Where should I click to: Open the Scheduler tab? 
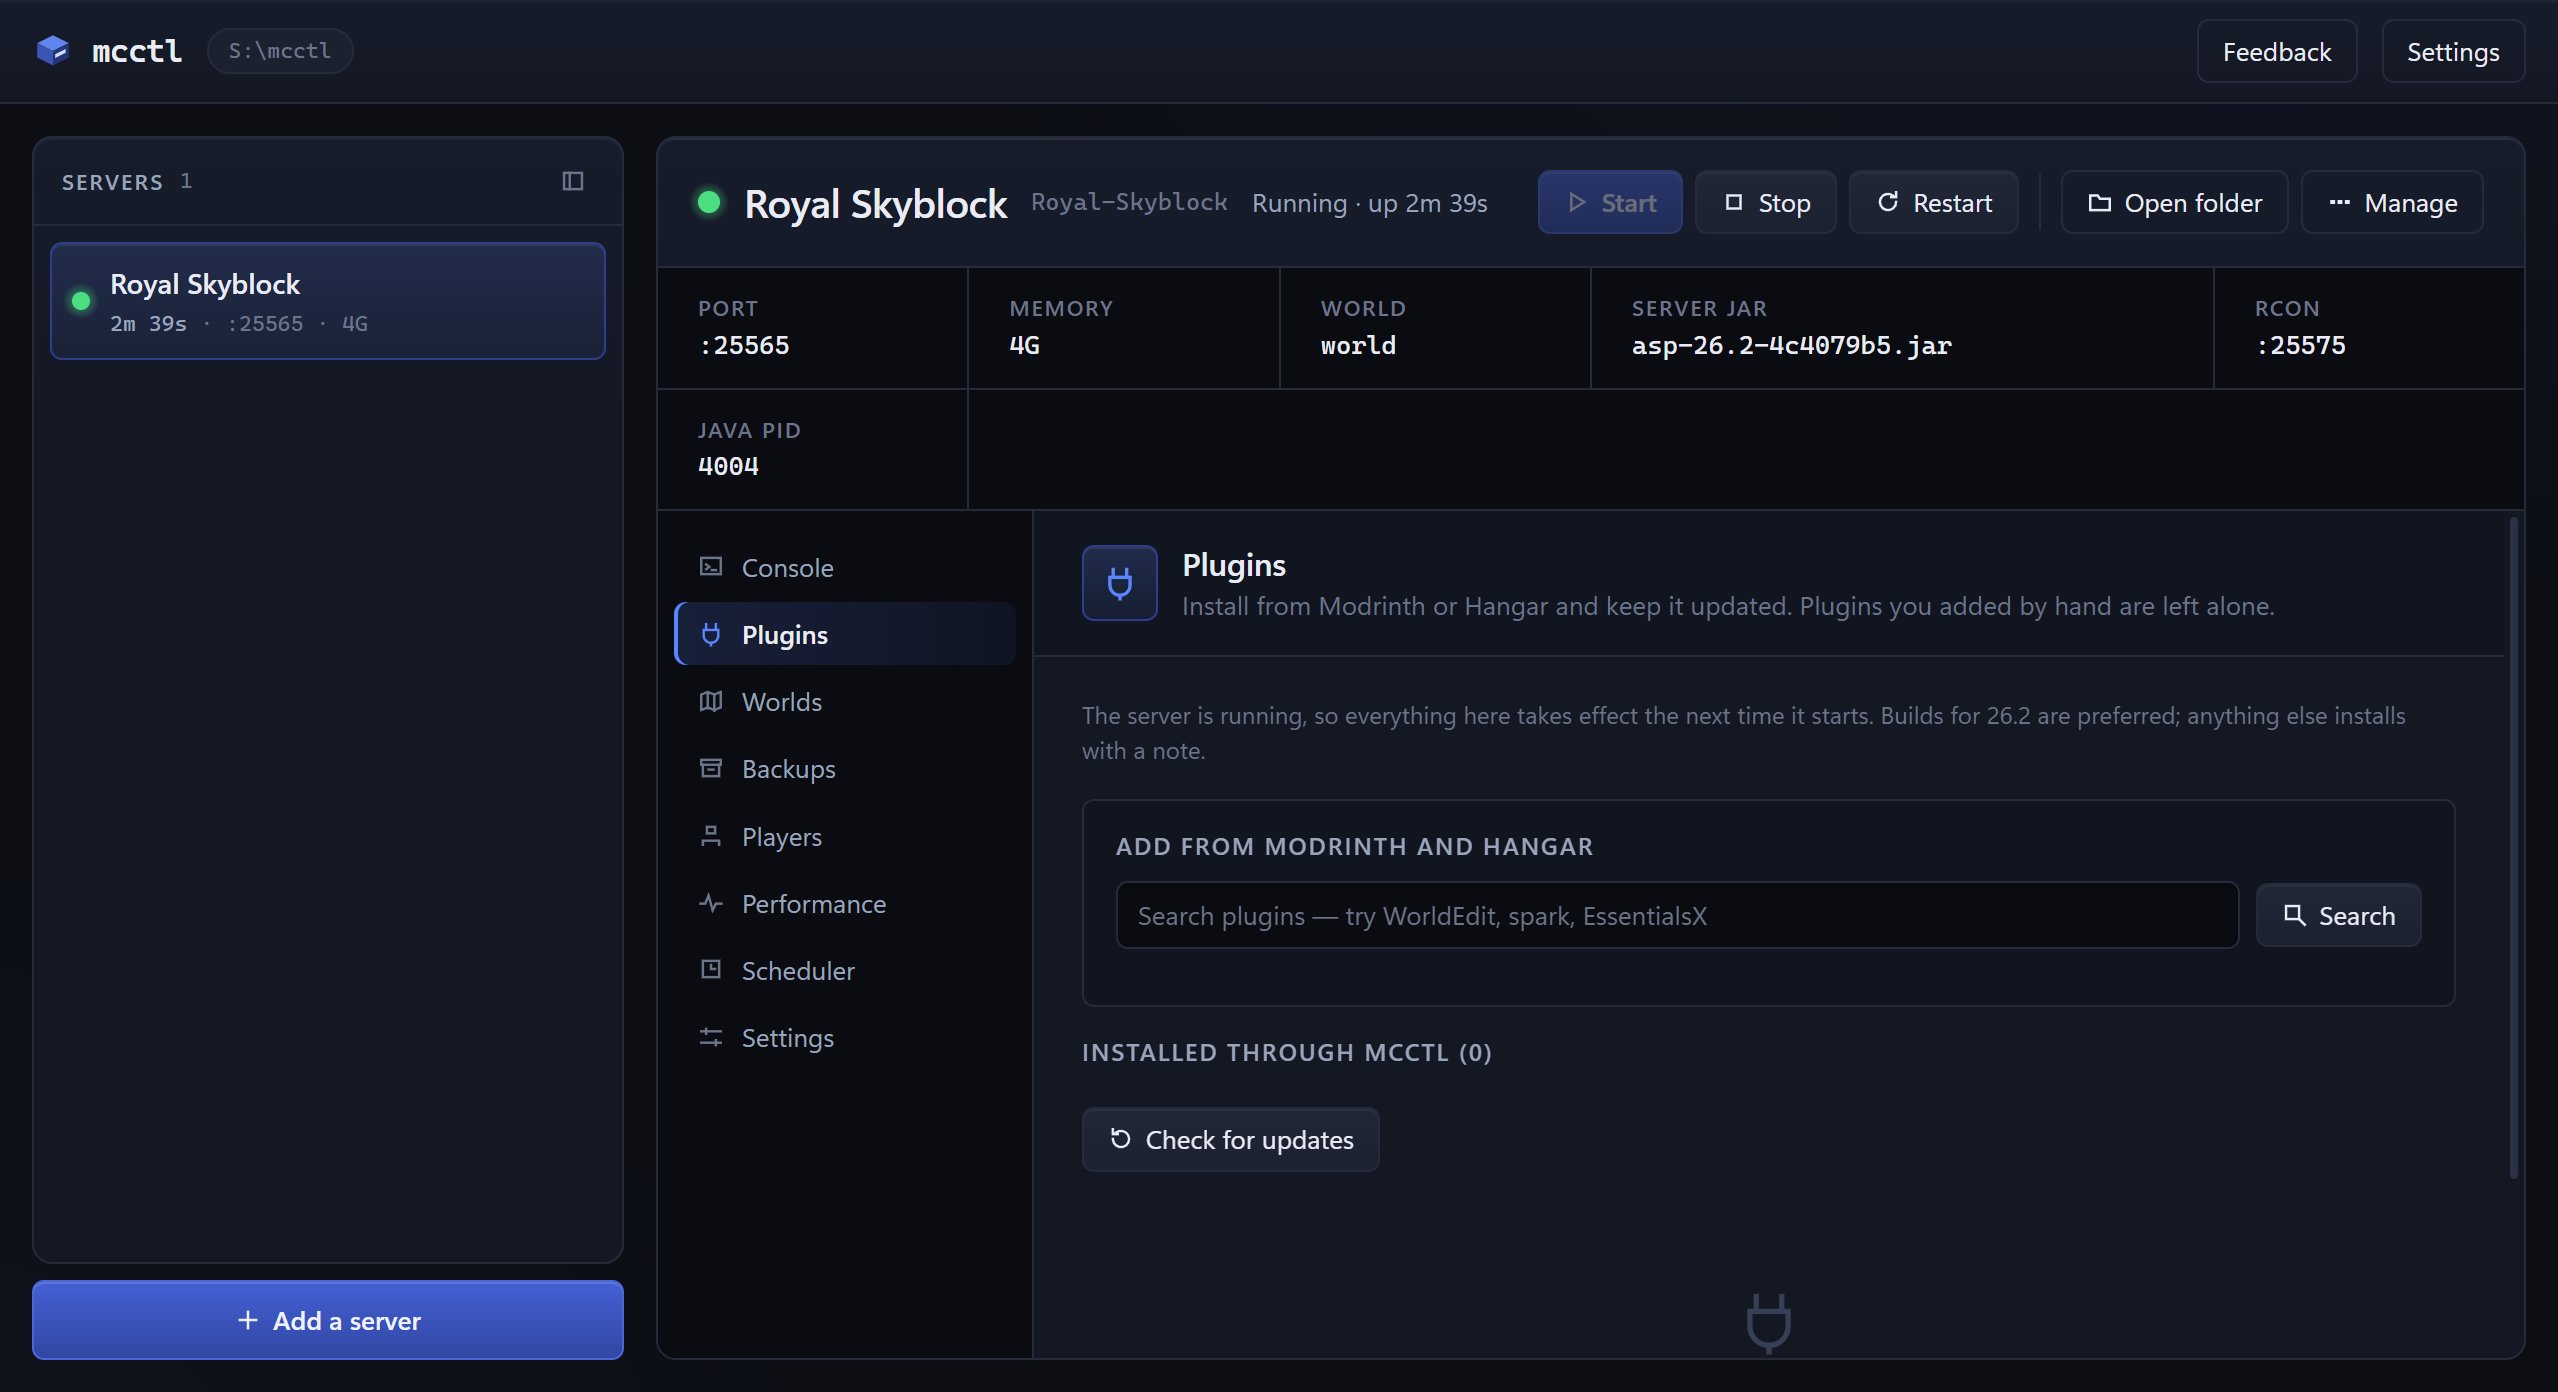coord(845,971)
